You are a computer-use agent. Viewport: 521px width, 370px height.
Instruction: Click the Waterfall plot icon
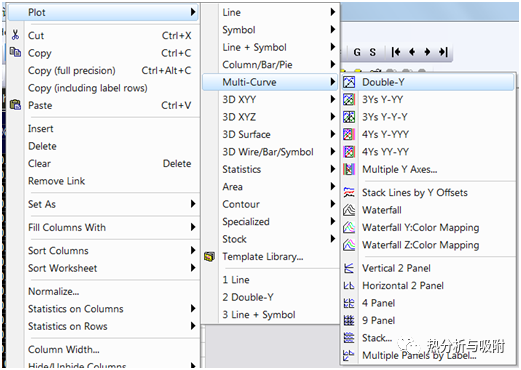349,210
